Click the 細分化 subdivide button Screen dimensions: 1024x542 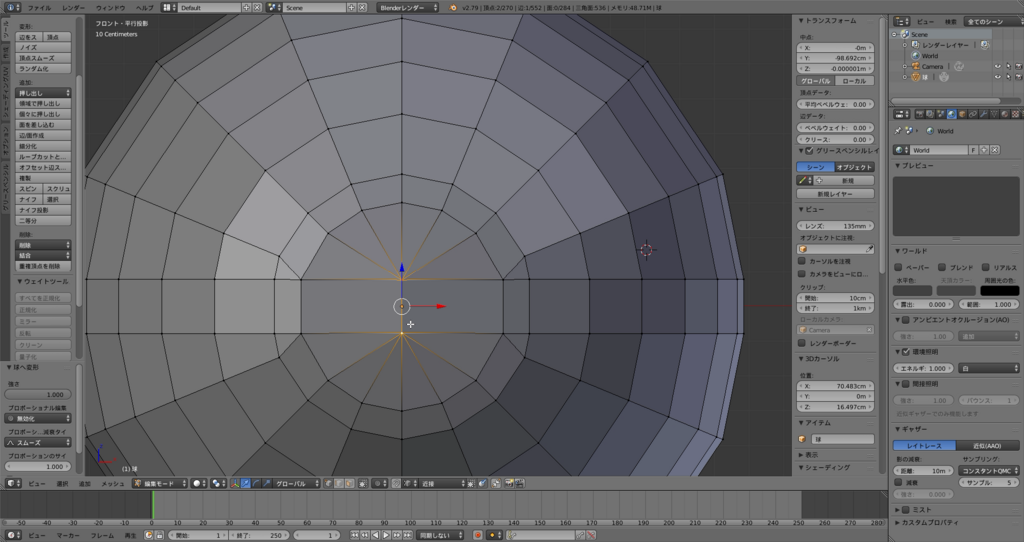43,146
